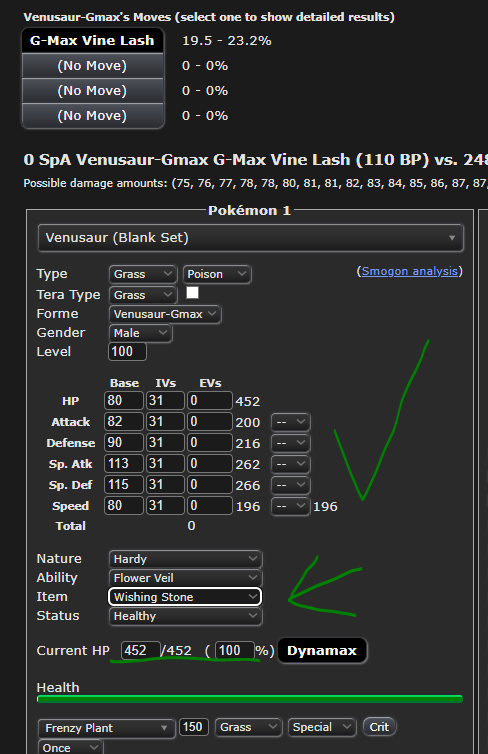Screen dimensions: 488x754
Task: Open the Venusaur (Blank Set) selector
Action: pos(250,238)
